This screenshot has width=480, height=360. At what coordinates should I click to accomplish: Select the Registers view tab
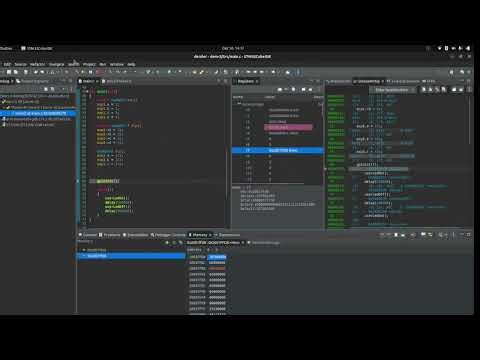[246, 81]
